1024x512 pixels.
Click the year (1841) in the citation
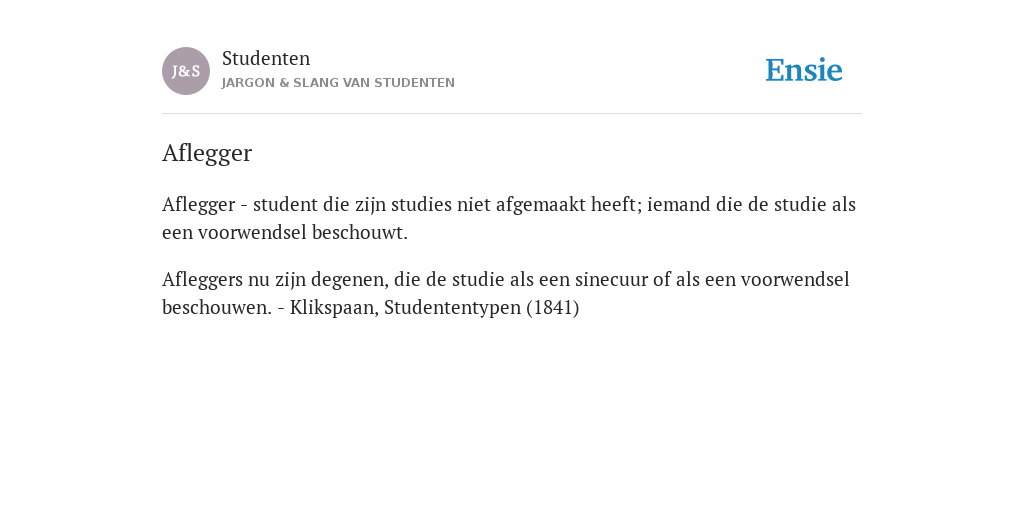[553, 308]
